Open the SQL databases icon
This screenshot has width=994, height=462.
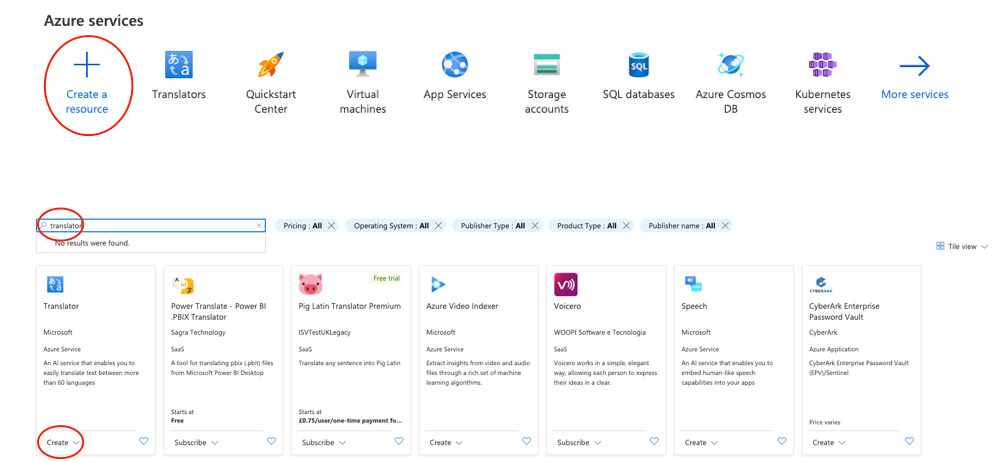point(638,65)
